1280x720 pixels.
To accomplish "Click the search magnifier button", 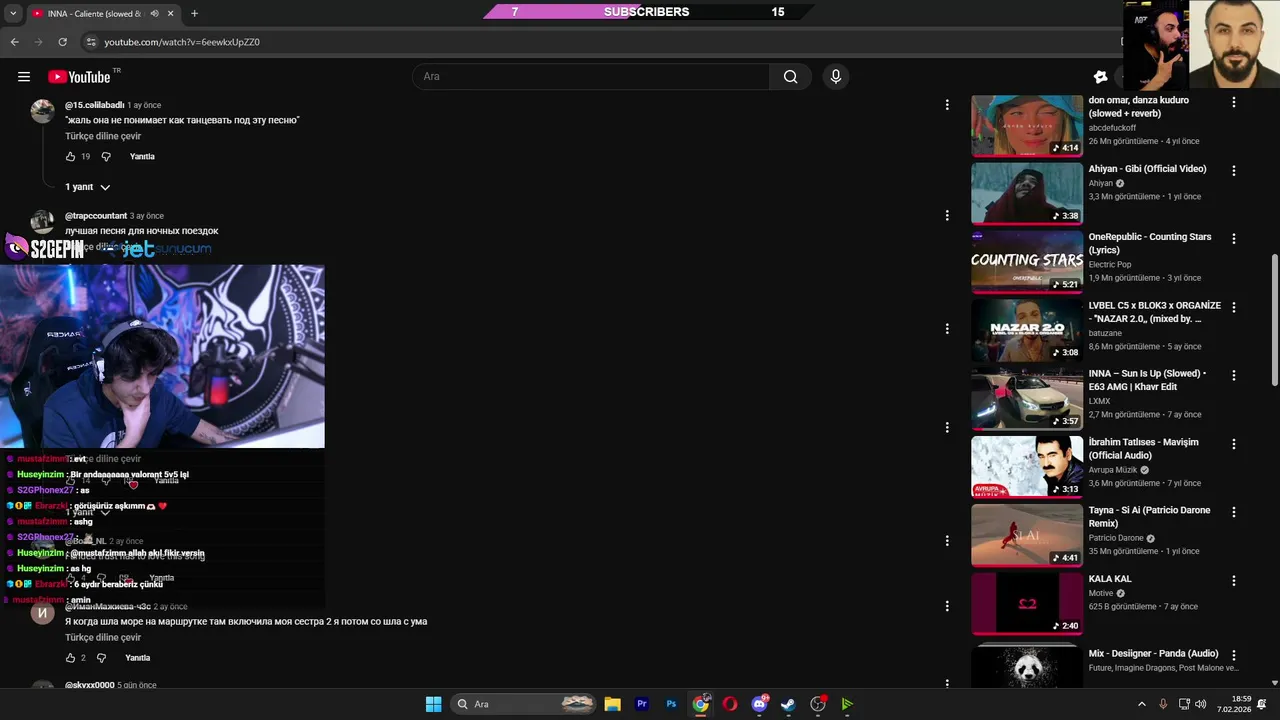I will [x=791, y=77].
